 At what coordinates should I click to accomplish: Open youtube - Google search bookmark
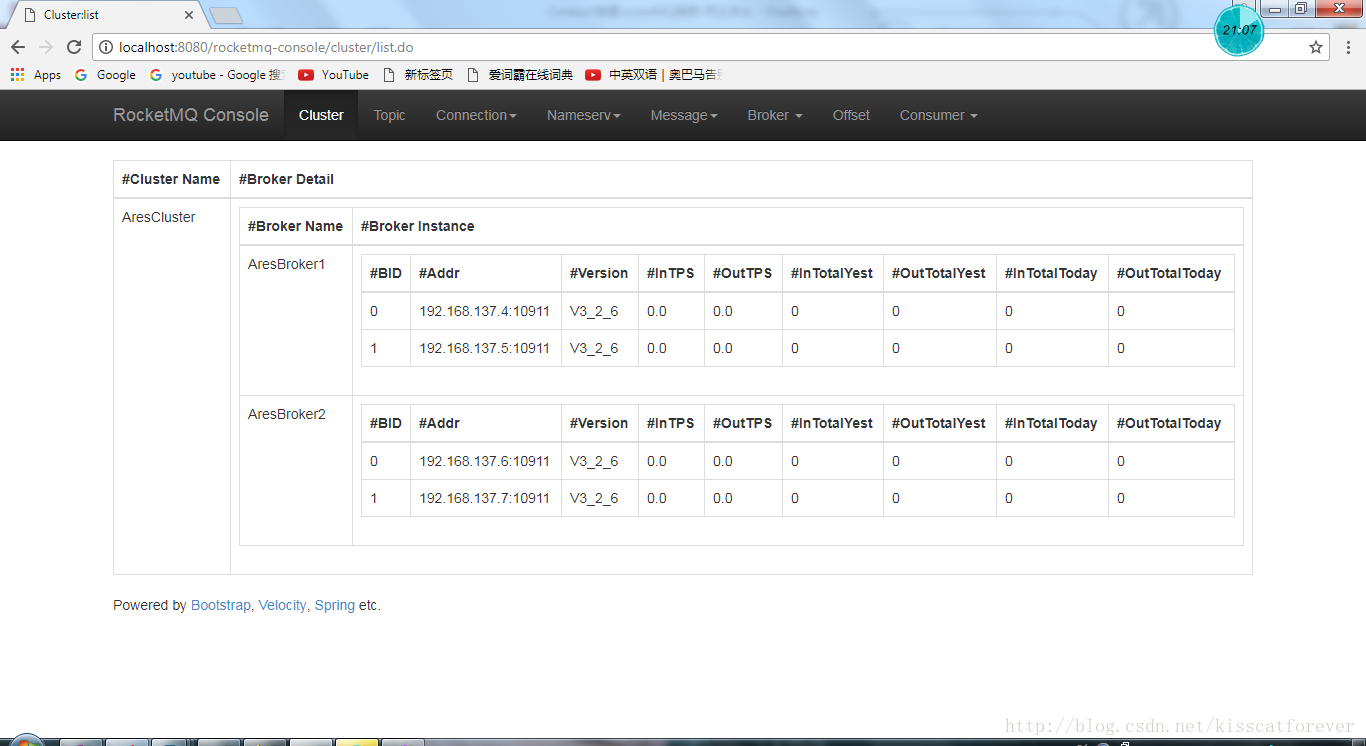click(x=217, y=75)
